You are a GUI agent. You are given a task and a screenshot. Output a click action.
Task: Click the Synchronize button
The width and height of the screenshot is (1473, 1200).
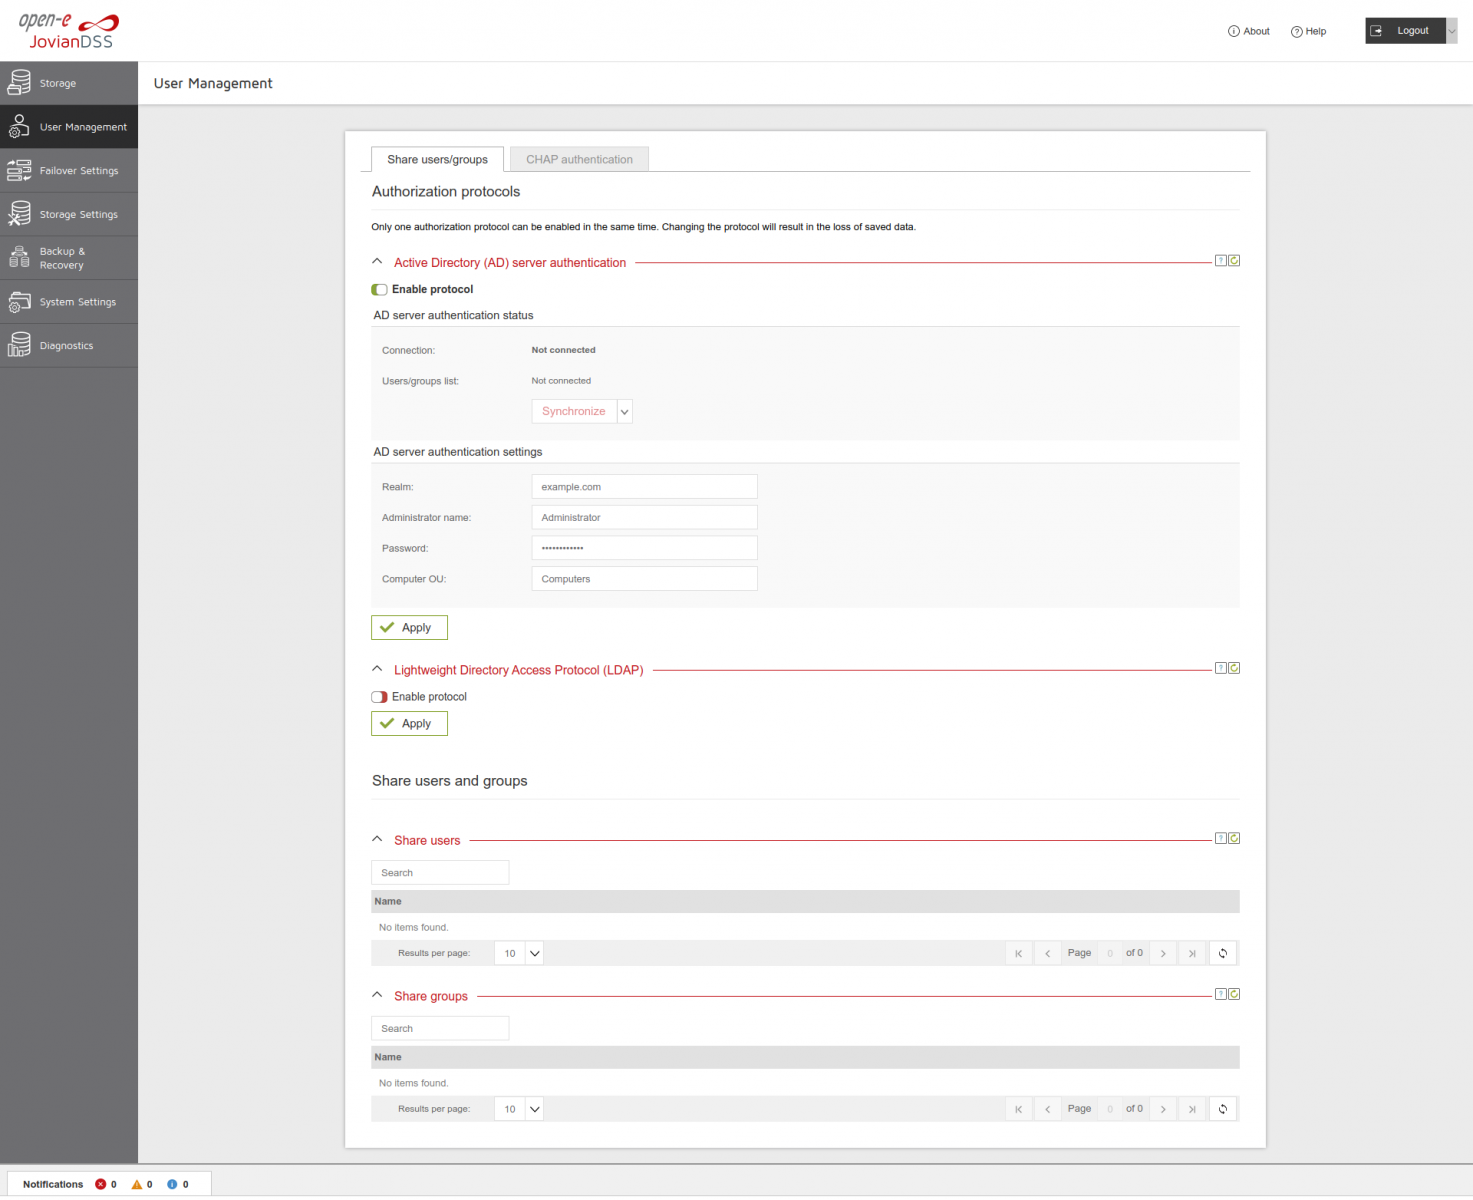click(x=574, y=411)
